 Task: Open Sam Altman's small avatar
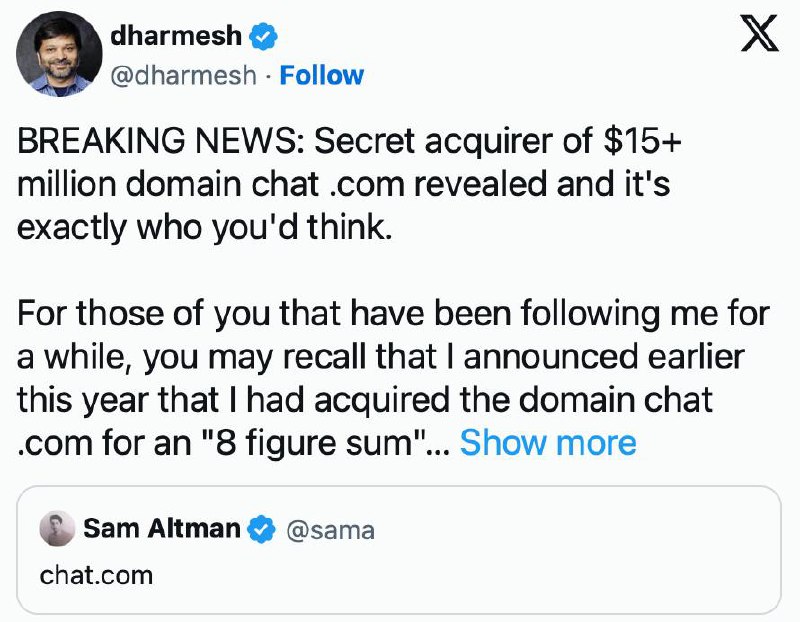(58, 529)
